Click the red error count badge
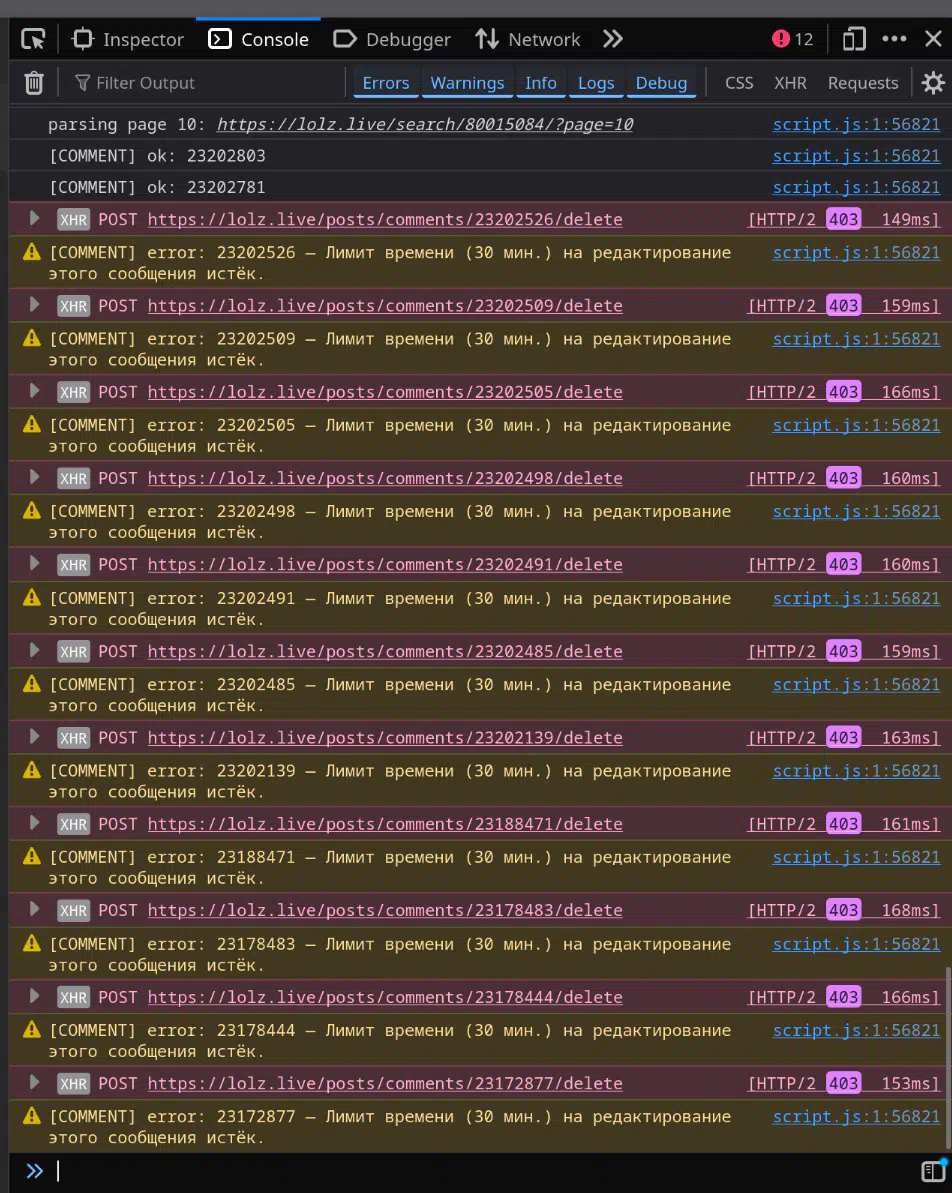The image size is (952, 1193). click(x=792, y=39)
